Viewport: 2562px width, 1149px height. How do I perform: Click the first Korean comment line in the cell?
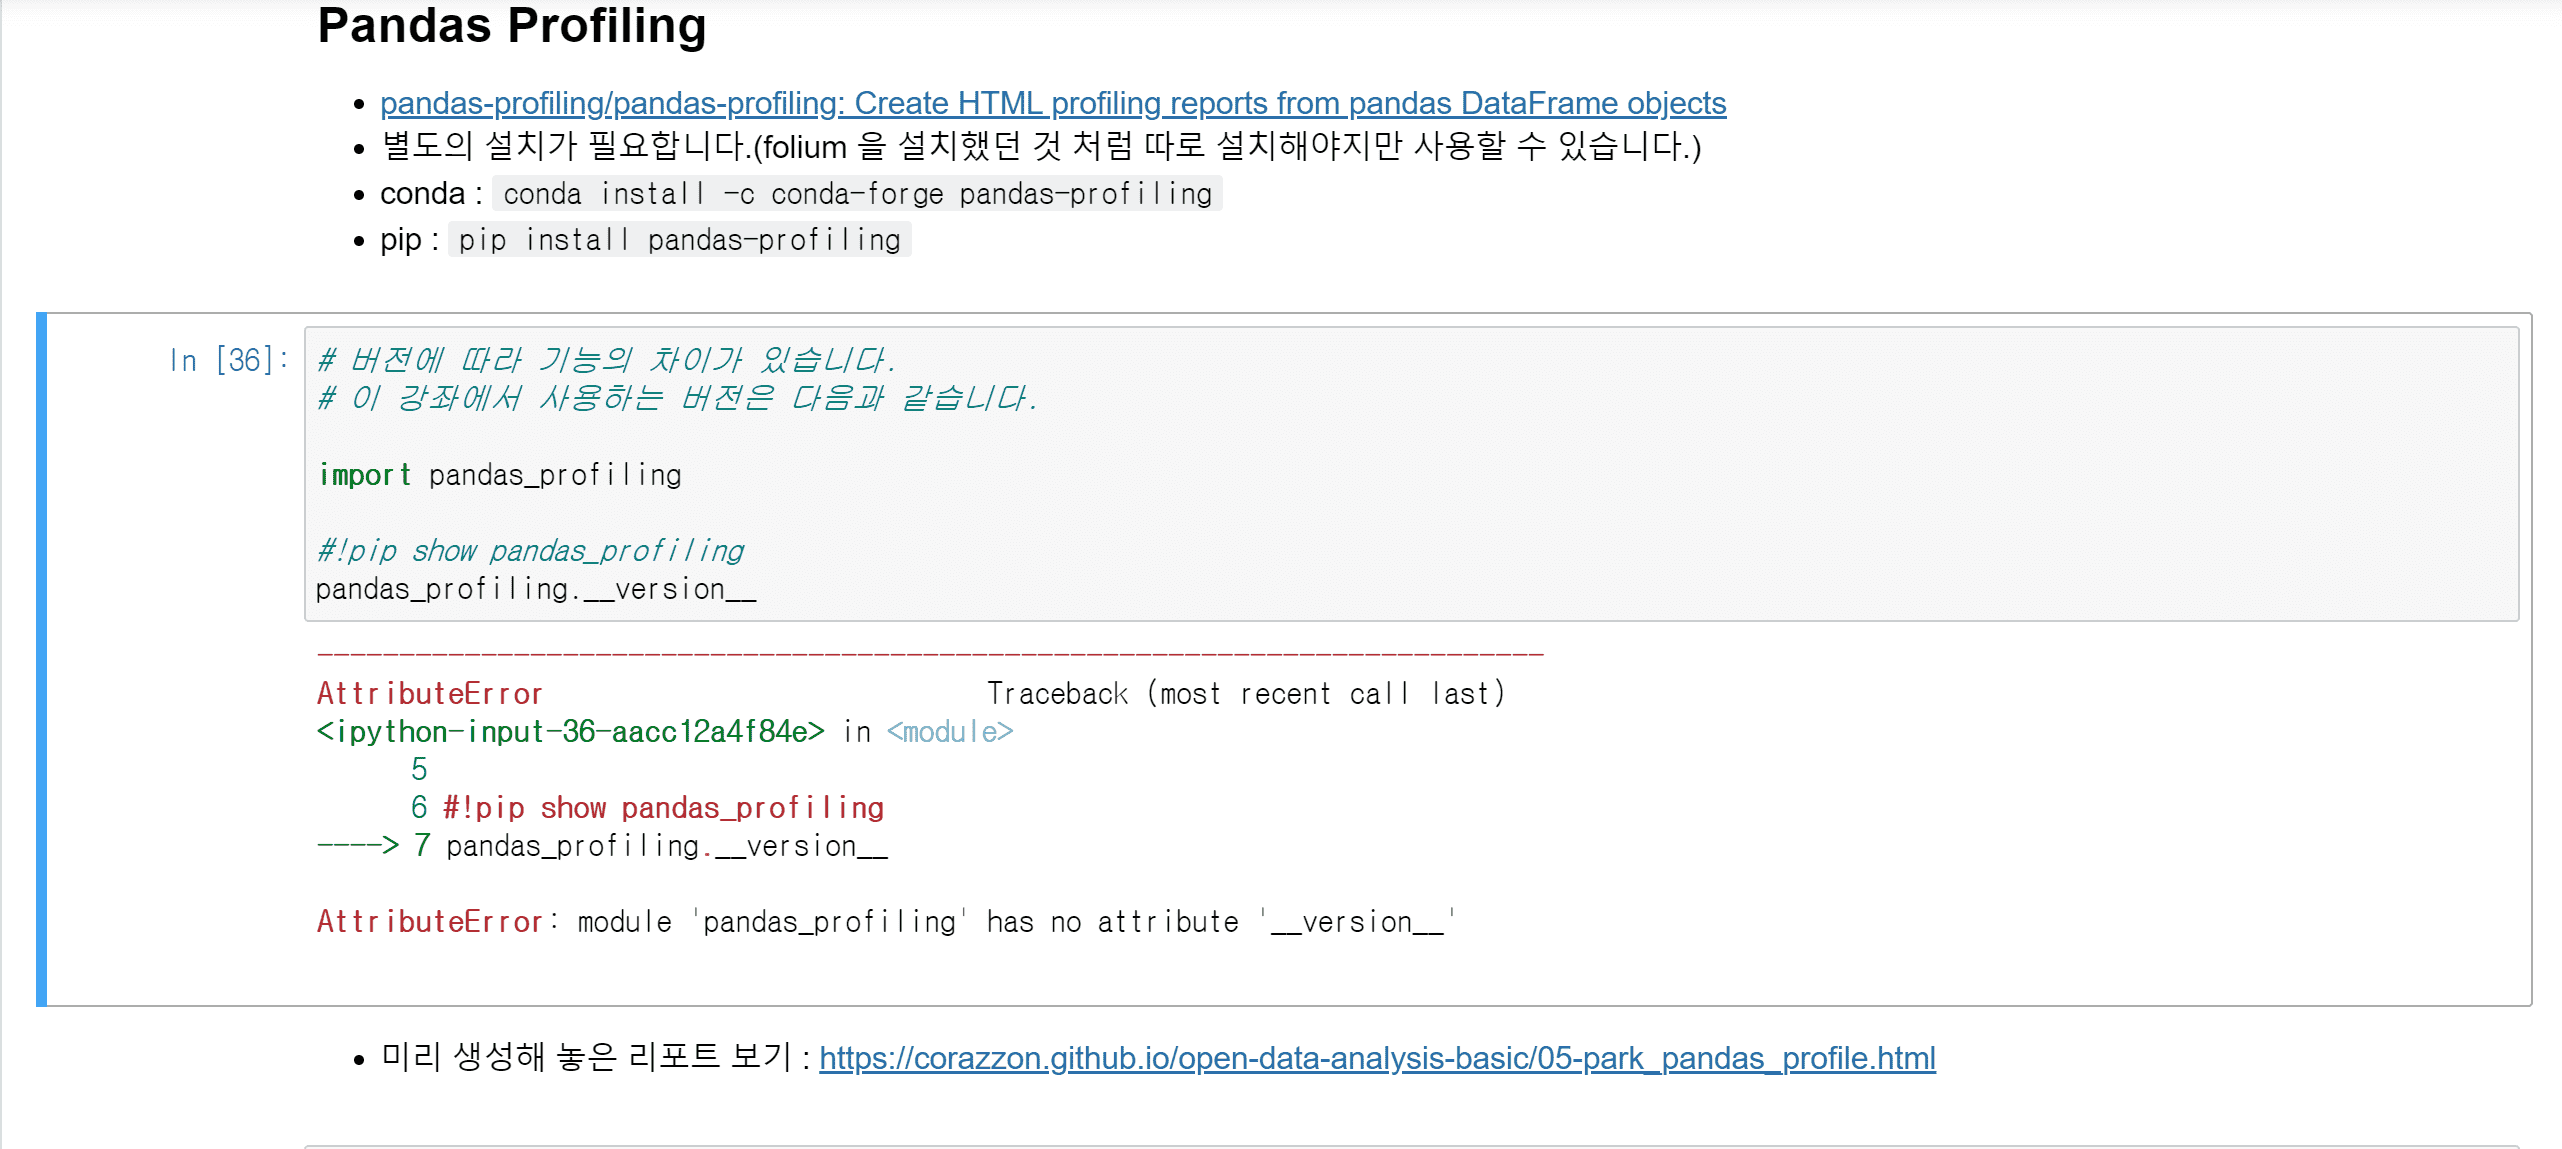click(606, 360)
